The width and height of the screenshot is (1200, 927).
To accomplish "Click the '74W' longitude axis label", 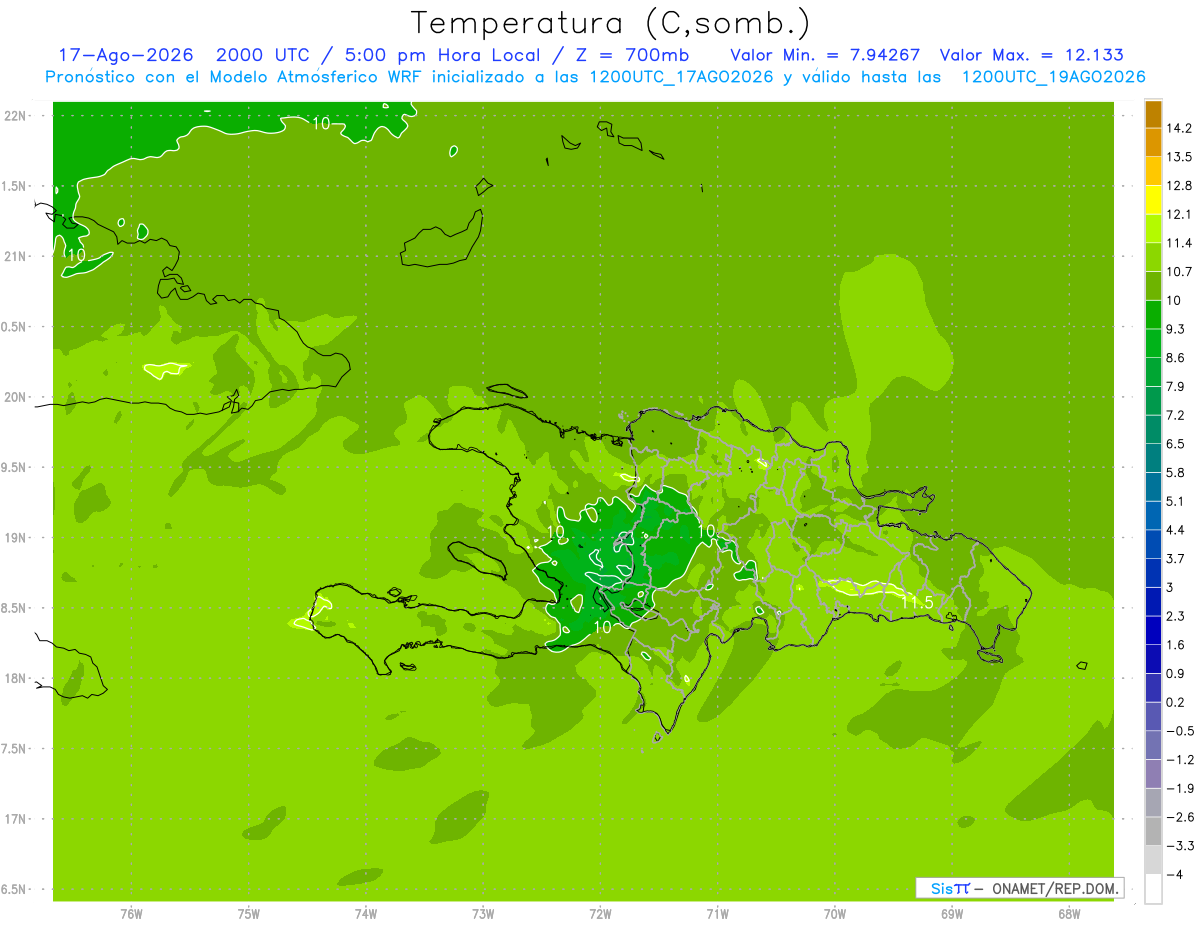I will pos(365,914).
